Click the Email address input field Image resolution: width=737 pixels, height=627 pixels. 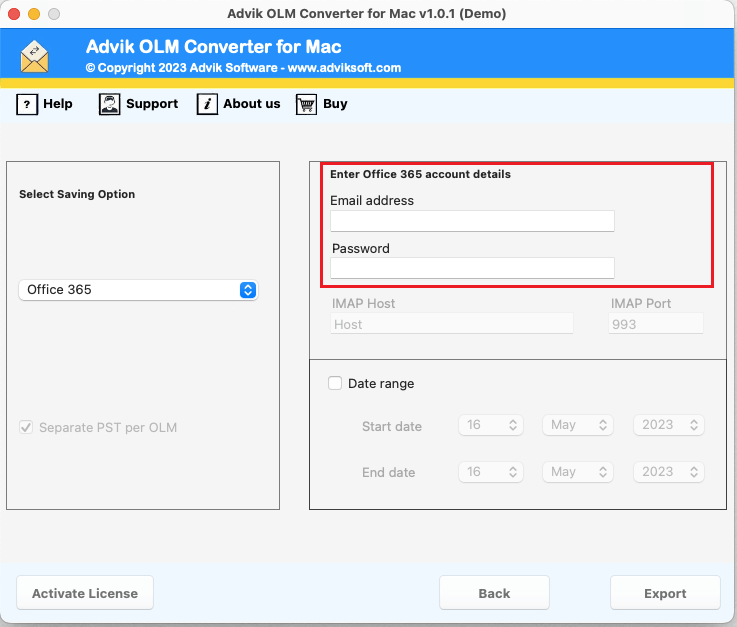(x=472, y=221)
